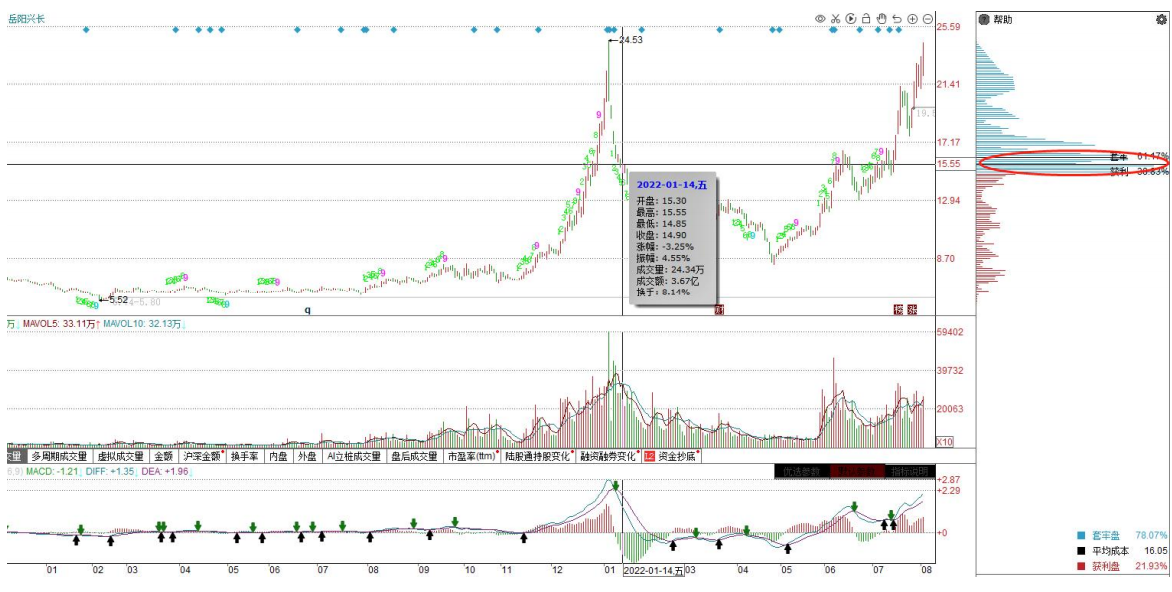1172x592 pixels.
Task: Zoom in with the plus icon
Action: point(913,19)
